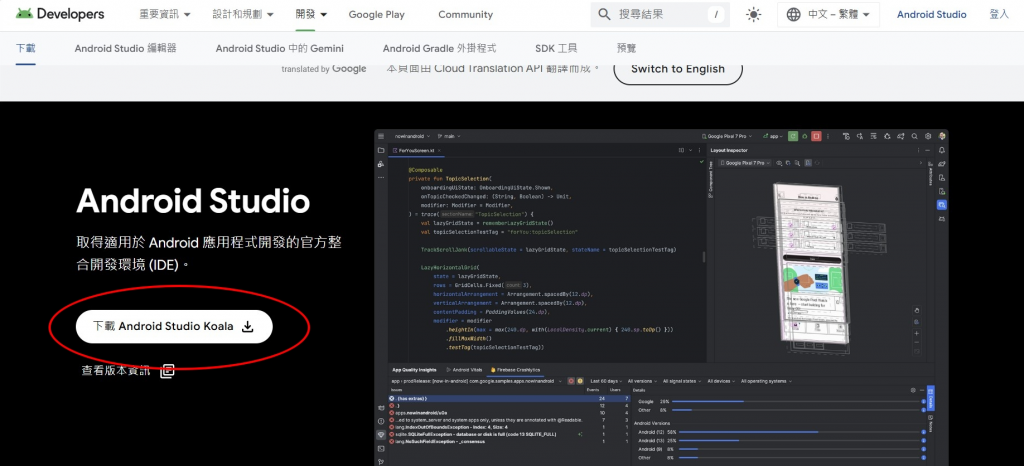Click the magnifier icon in search box
Viewport: 1024px width, 466px height.
click(x=605, y=14)
